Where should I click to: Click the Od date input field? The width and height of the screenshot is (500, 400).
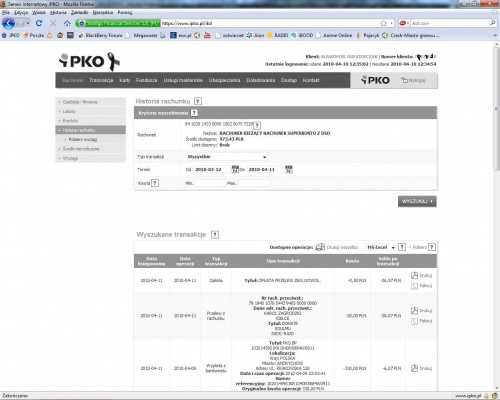(x=212, y=169)
